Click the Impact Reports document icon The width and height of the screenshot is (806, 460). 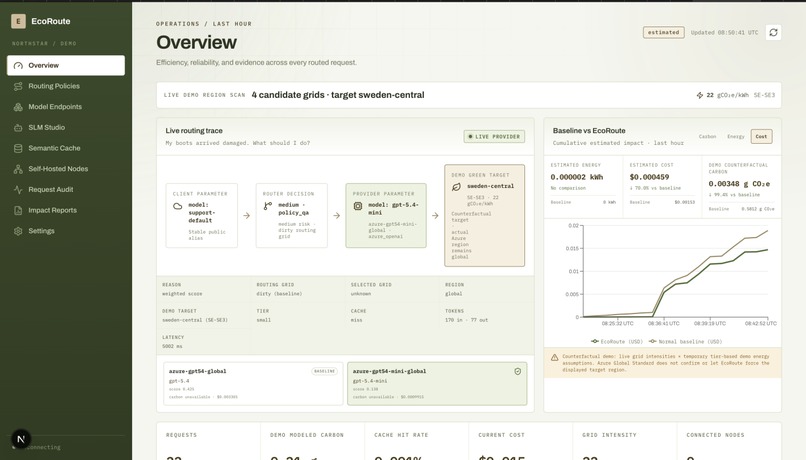(18, 210)
